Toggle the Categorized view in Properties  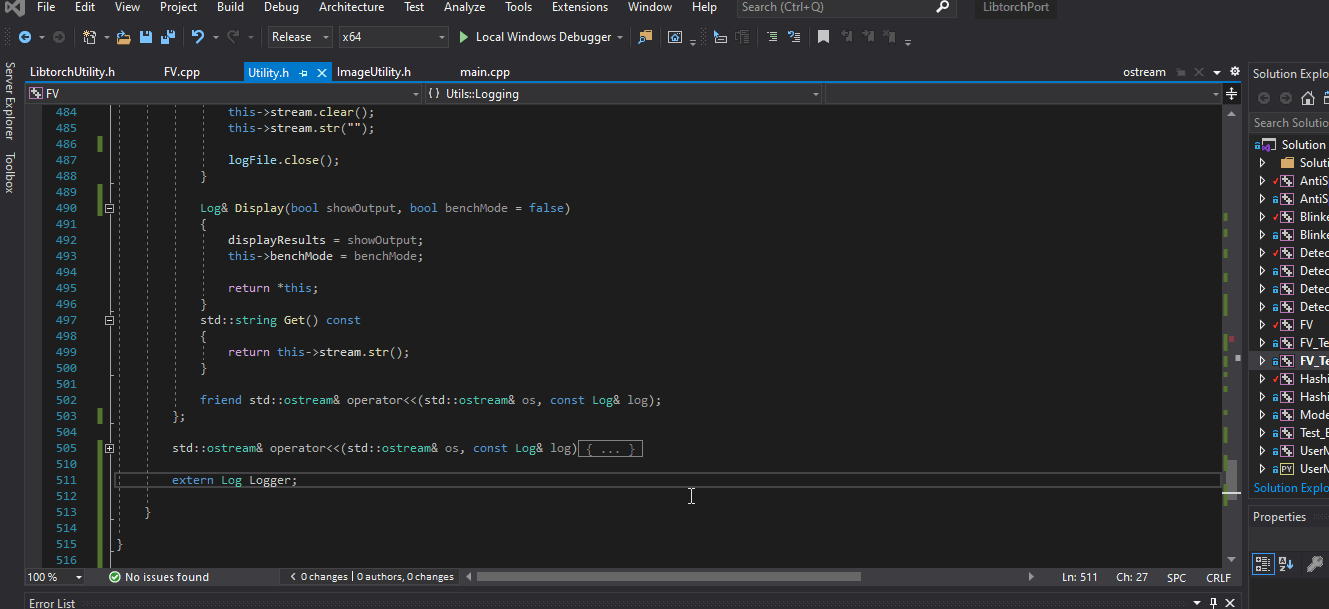[1263, 564]
